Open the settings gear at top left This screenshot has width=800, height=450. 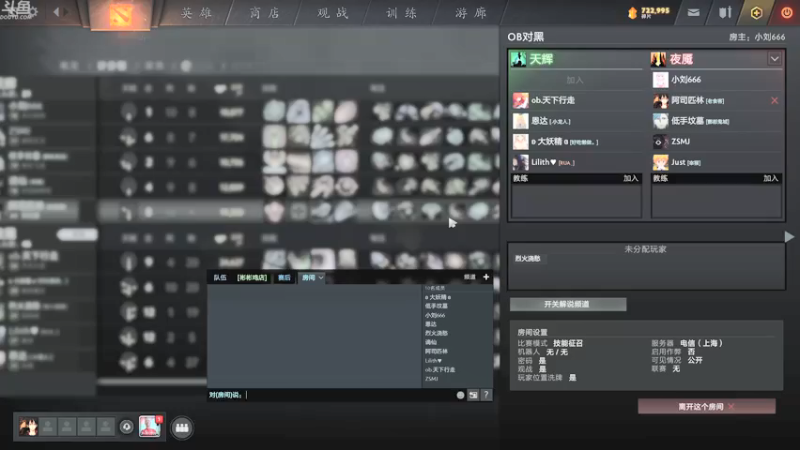click(34, 11)
